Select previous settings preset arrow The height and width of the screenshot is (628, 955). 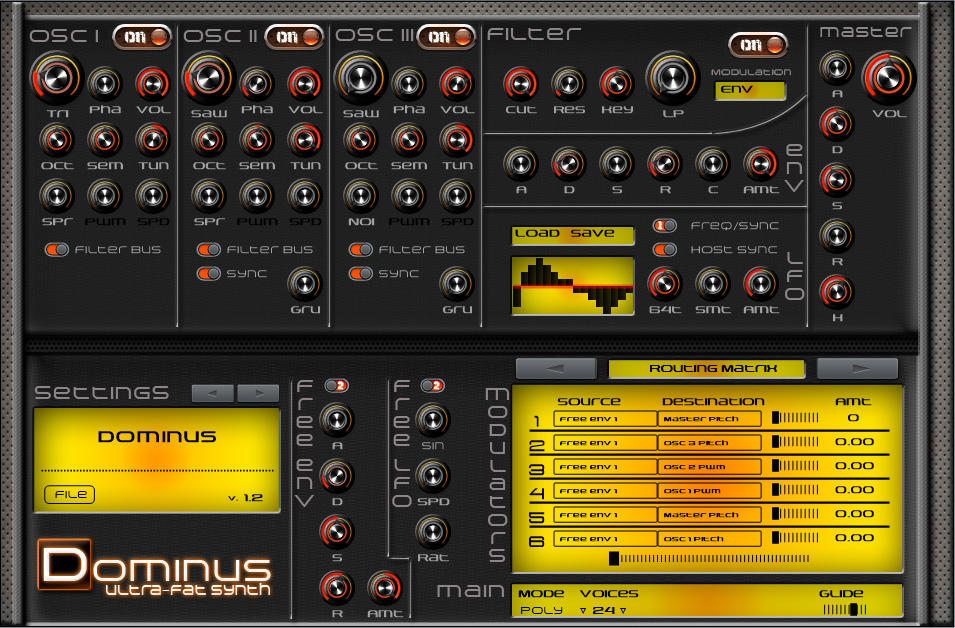[x=213, y=393]
